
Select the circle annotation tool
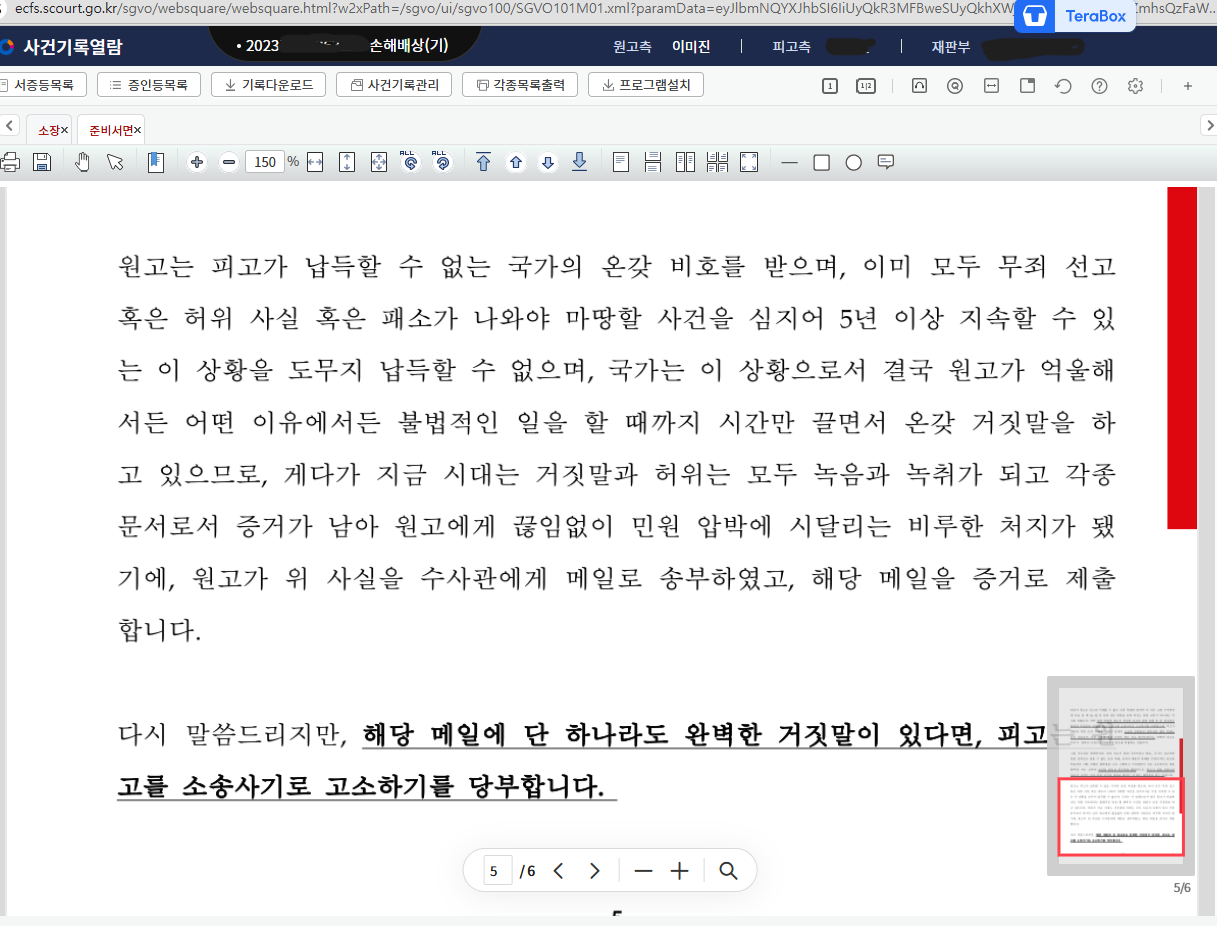click(x=851, y=161)
